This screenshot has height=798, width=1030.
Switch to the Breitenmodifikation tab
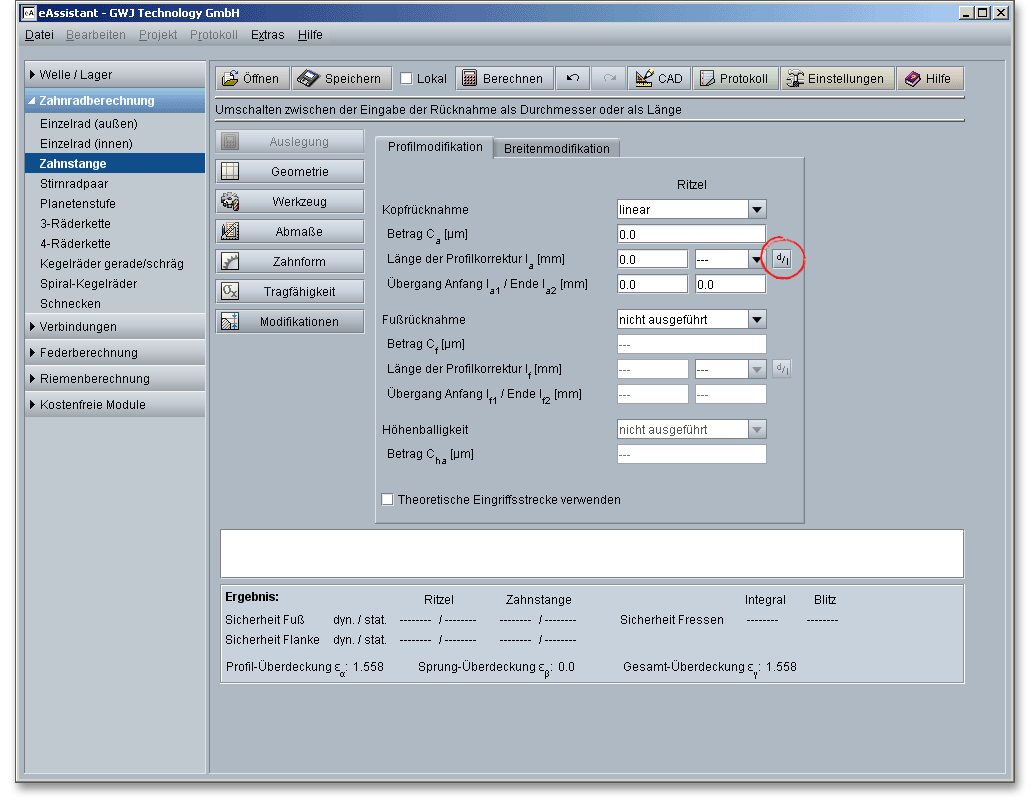[x=556, y=148]
